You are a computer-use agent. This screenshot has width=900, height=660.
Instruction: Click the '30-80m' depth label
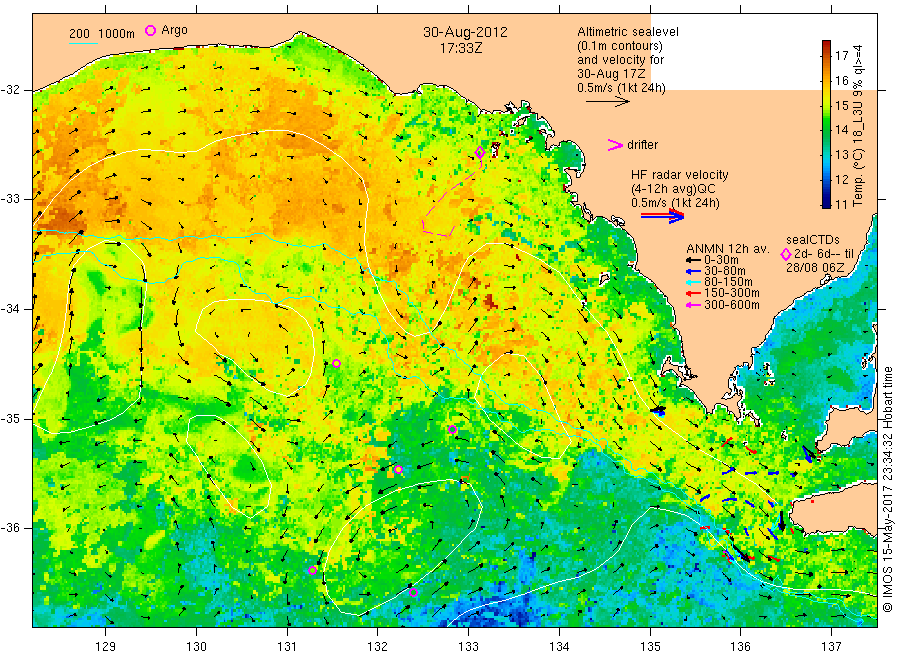click(x=725, y=271)
